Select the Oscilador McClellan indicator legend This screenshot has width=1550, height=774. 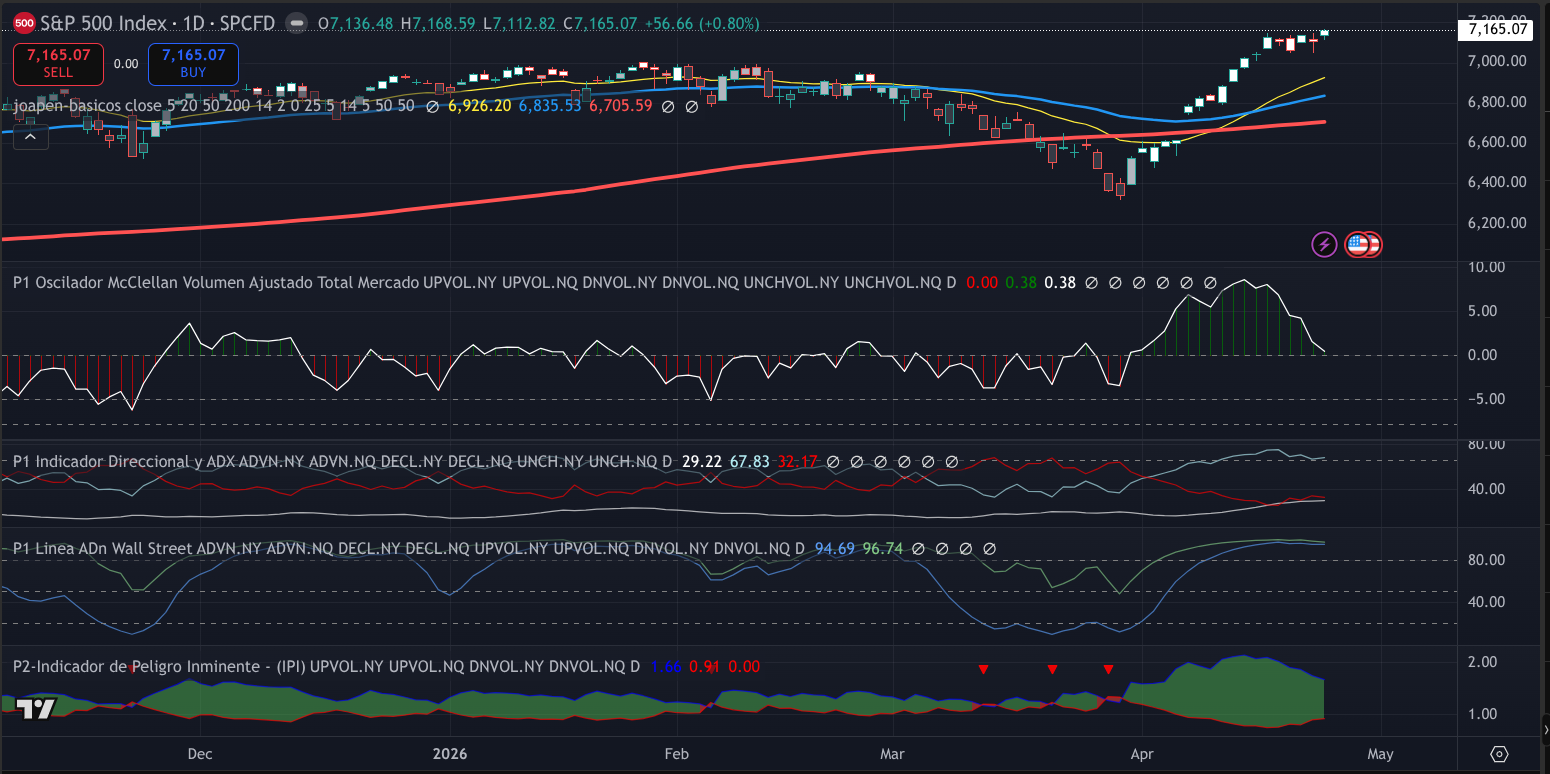coord(484,283)
